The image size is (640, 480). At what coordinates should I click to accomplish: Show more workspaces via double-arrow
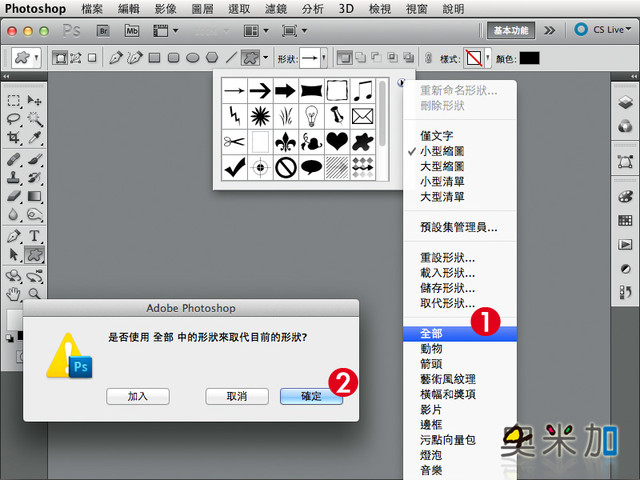click(x=550, y=30)
